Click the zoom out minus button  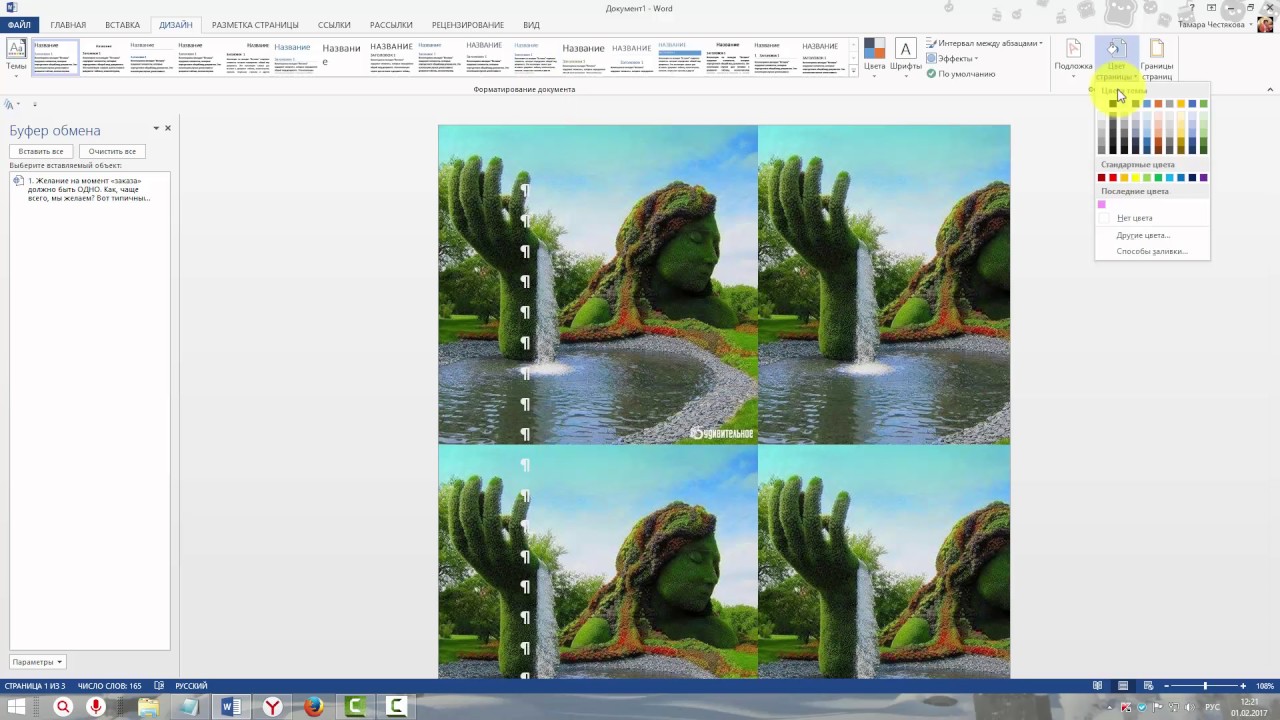[x=1167, y=686]
